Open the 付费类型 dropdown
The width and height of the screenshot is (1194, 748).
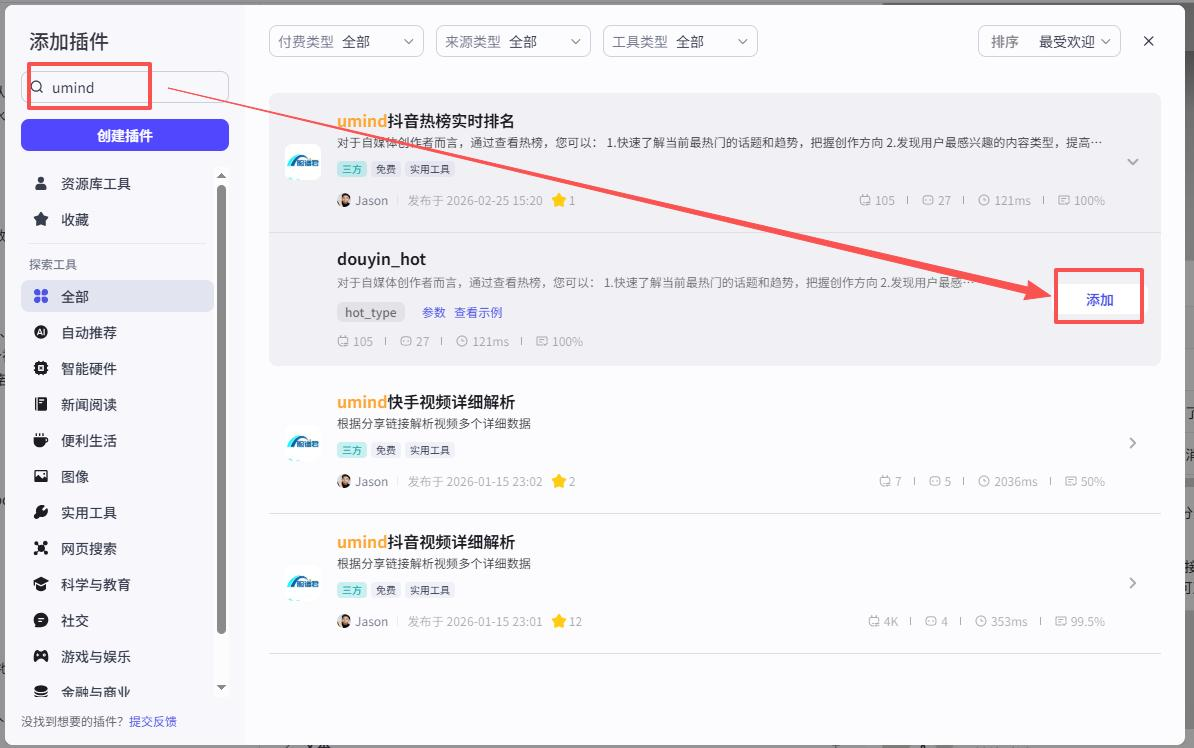346,41
